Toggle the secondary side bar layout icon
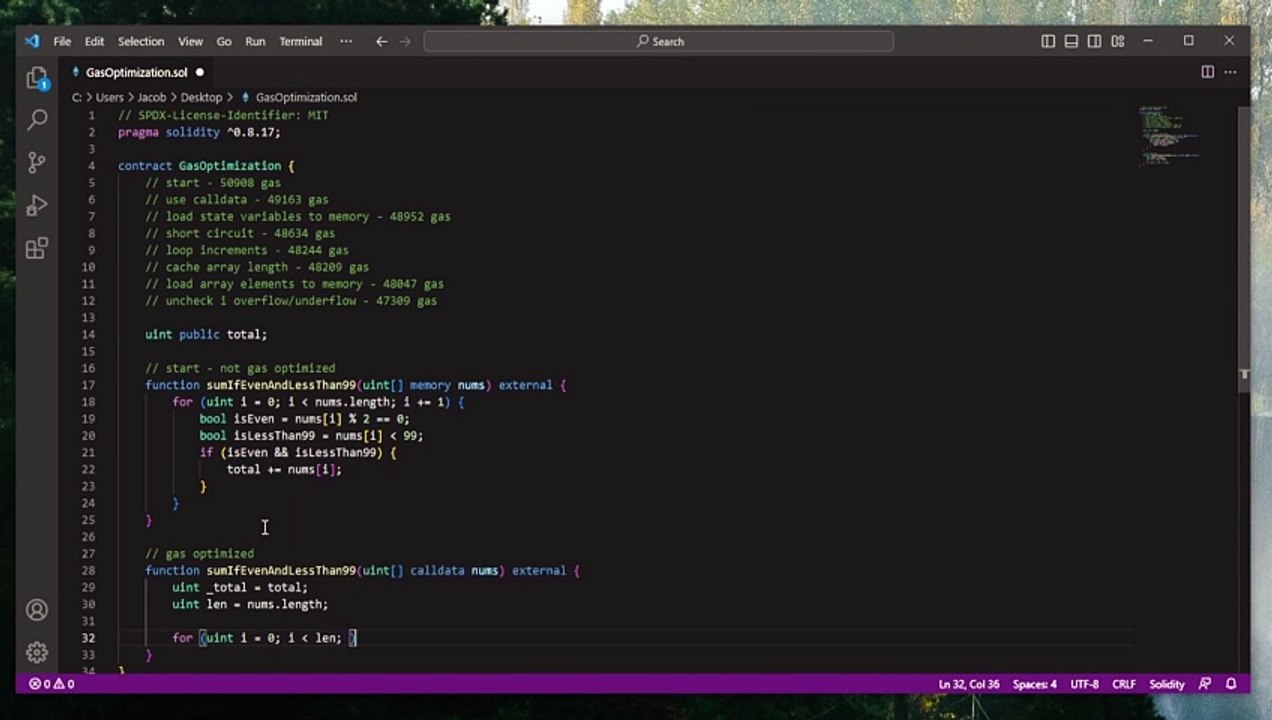This screenshot has height=720, width=1272. 1095,41
